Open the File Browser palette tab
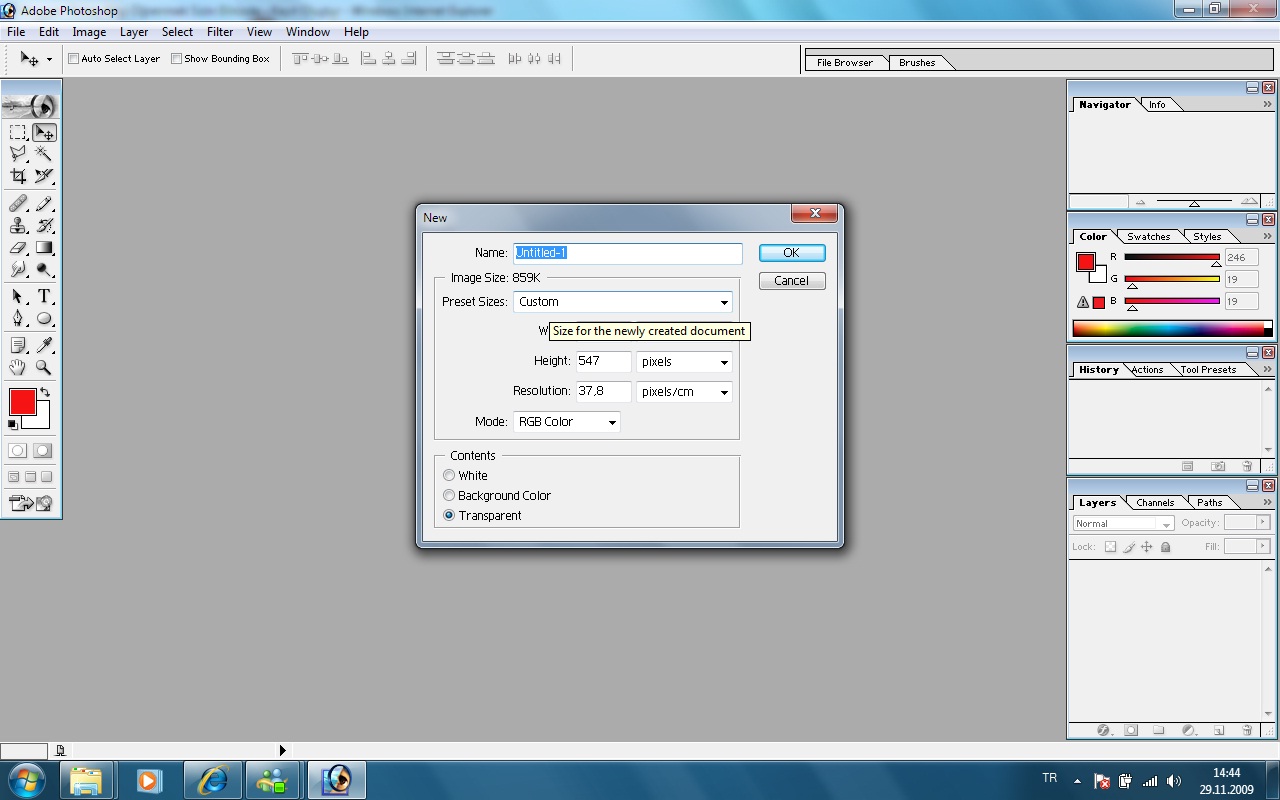Viewport: 1280px width, 800px height. coord(845,63)
